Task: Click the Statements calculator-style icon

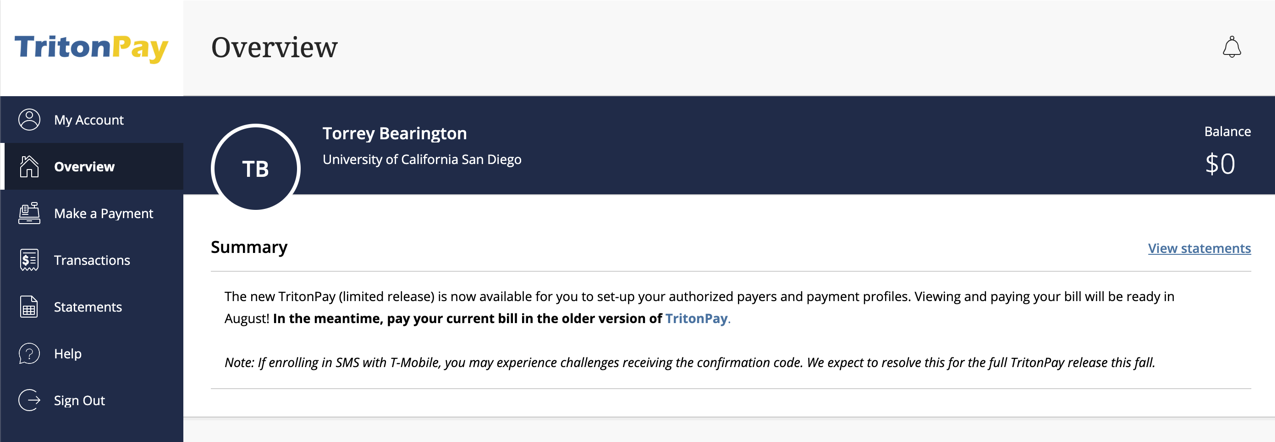Action: click(x=29, y=307)
